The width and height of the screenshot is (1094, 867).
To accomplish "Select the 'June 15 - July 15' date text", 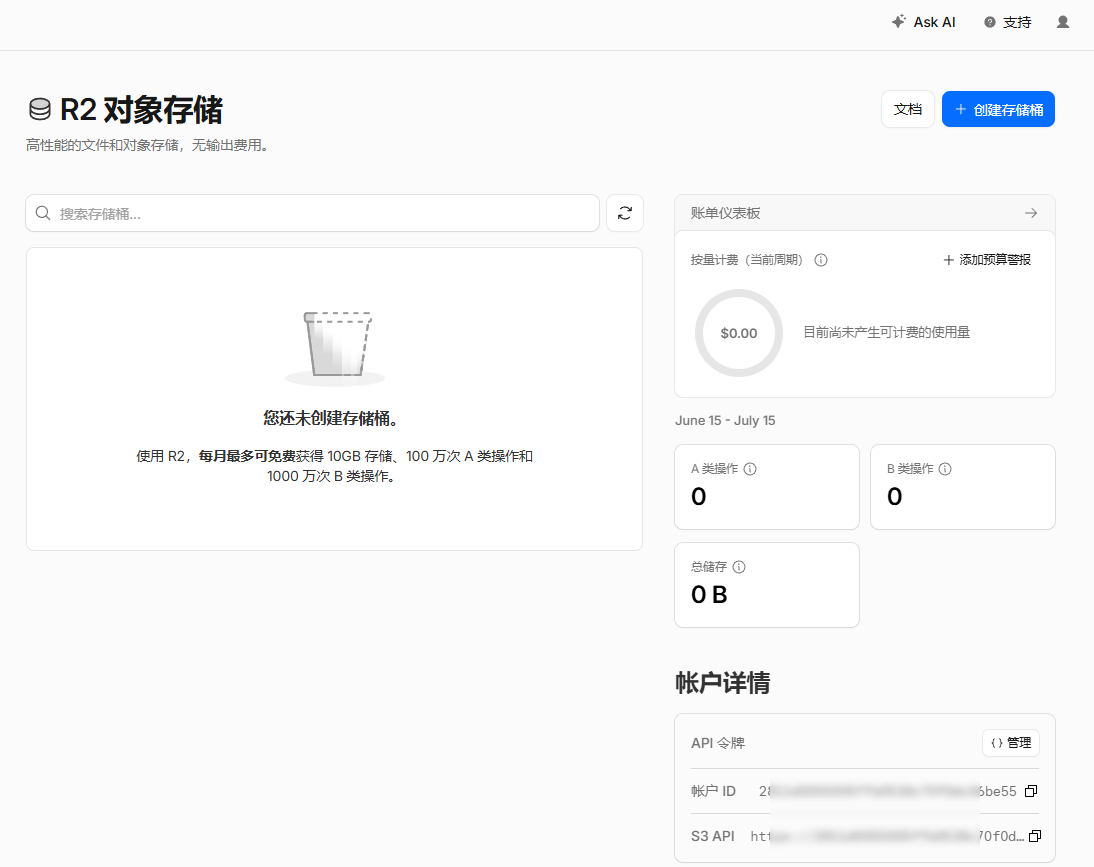I will pos(725,421).
